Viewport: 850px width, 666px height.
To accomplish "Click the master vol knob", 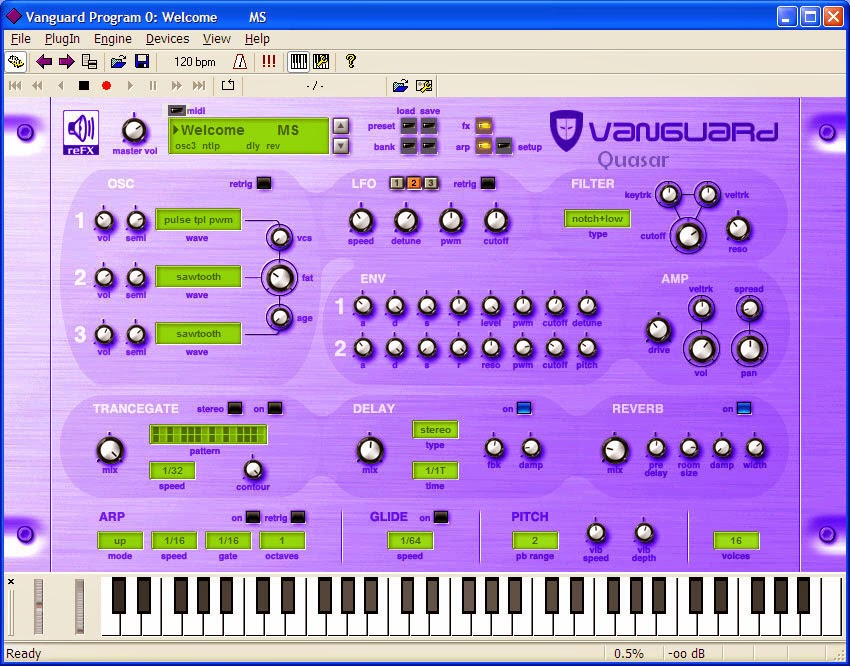I will click(x=134, y=130).
